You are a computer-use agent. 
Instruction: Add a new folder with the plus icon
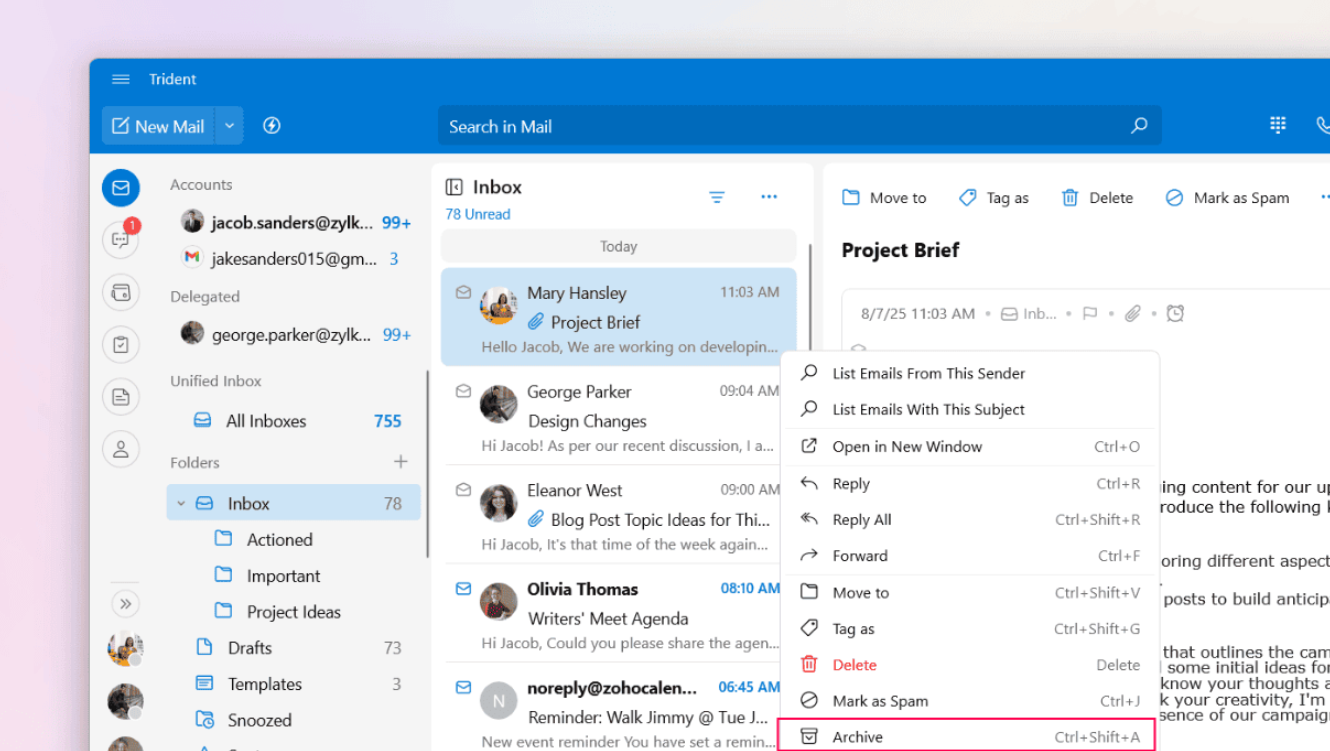tap(400, 462)
